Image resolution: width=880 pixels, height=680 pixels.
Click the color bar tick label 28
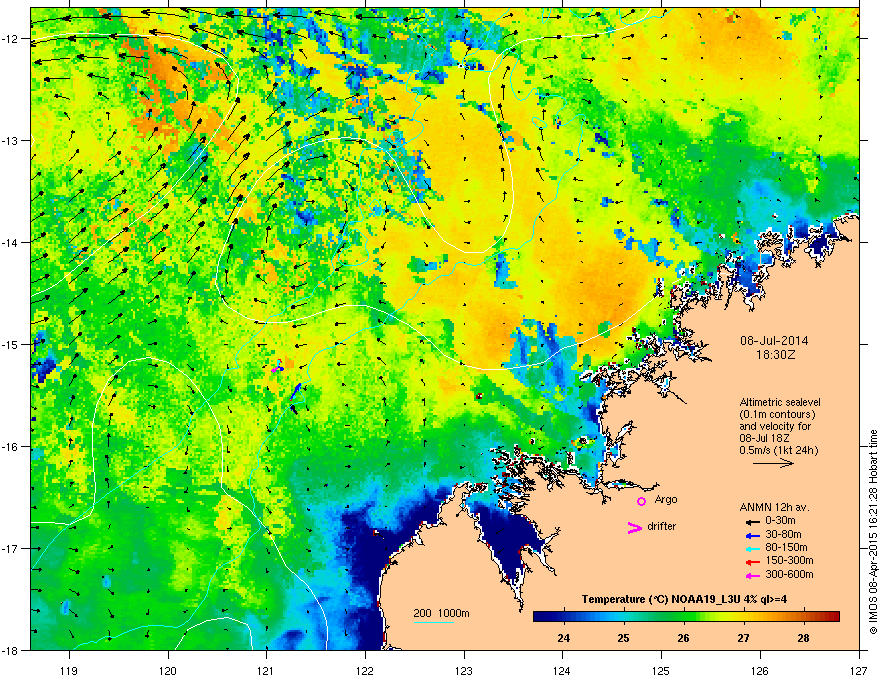pos(804,638)
